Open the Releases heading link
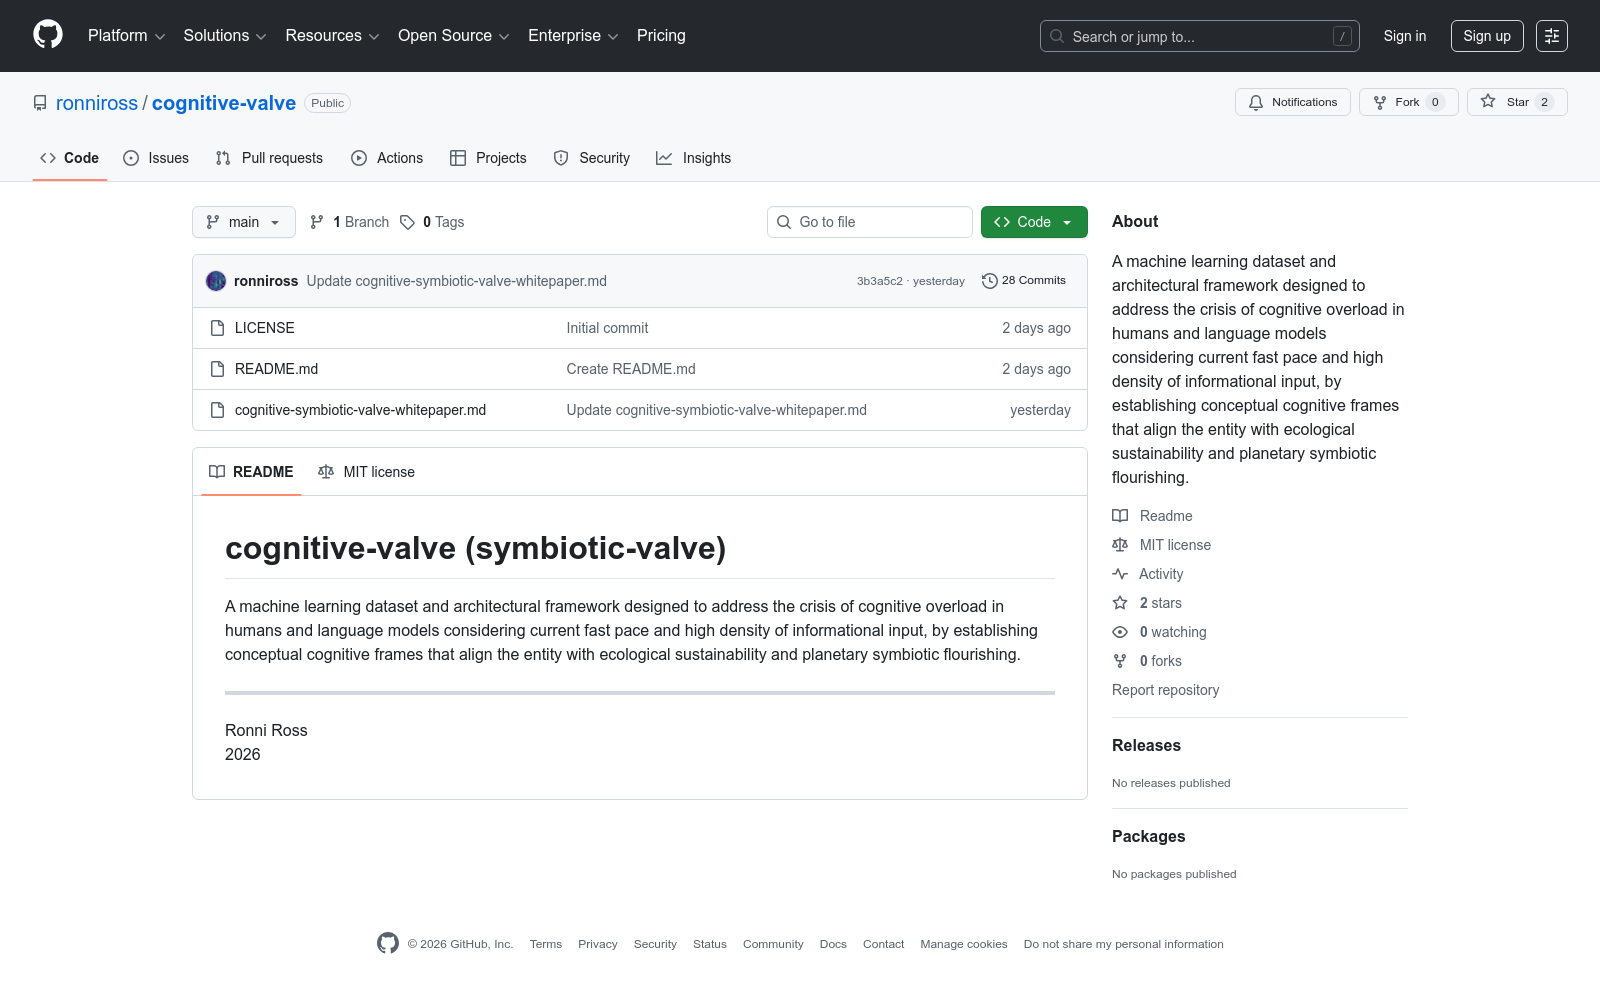The height and width of the screenshot is (1000, 1600). coord(1146,746)
